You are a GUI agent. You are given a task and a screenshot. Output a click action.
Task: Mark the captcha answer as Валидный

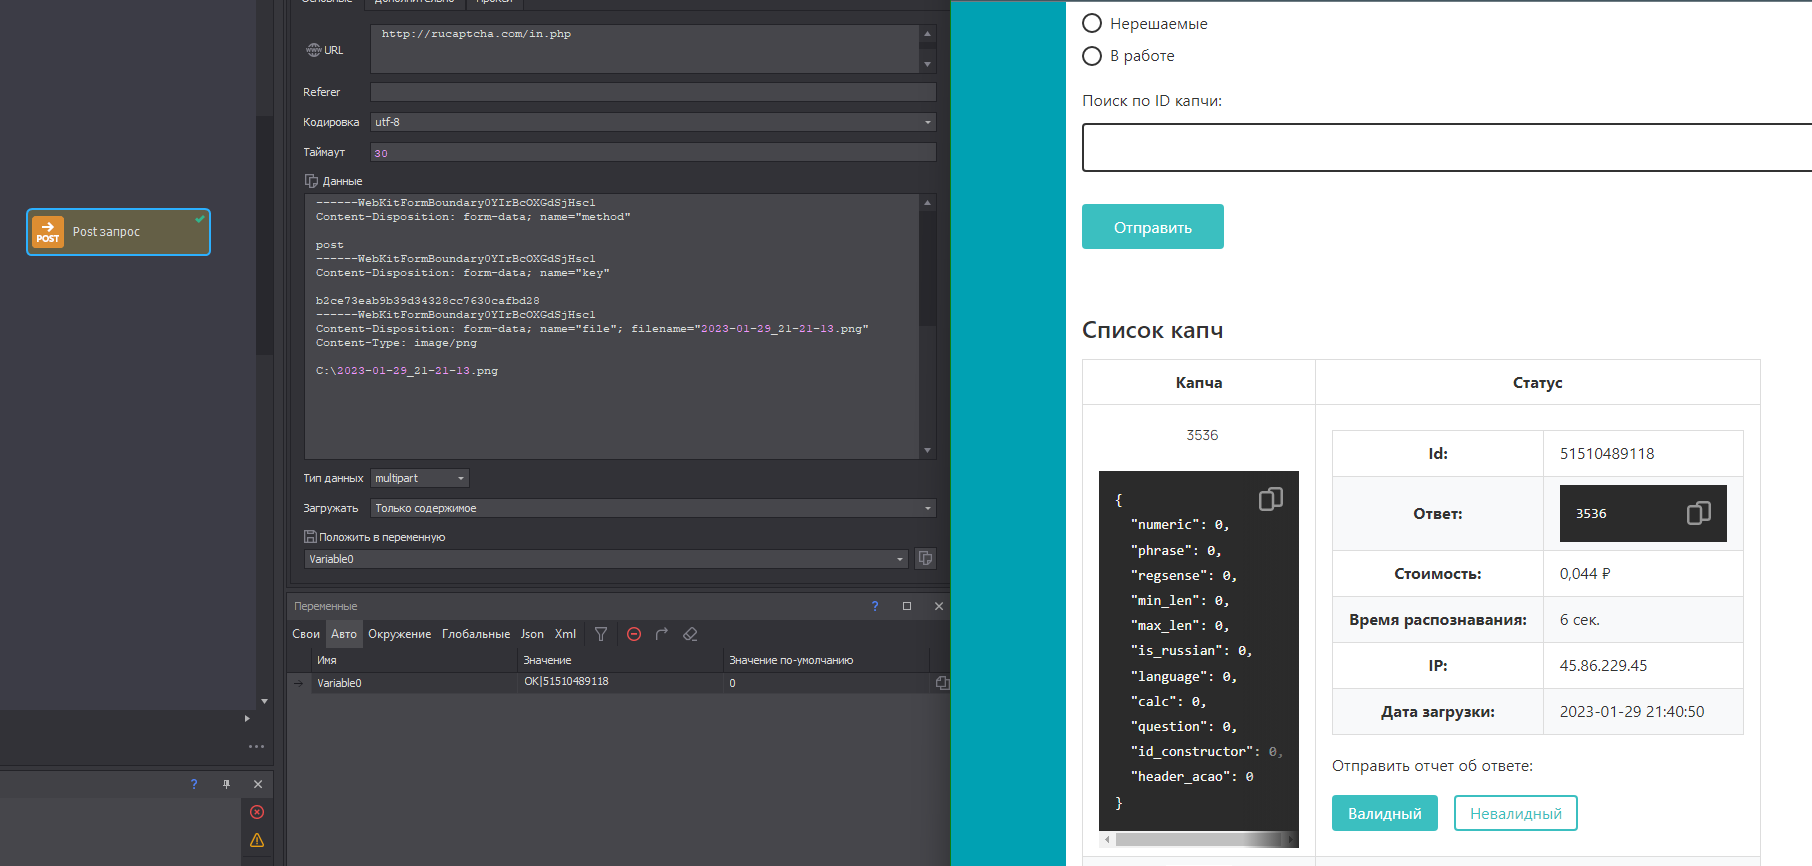pos(1385,813)
